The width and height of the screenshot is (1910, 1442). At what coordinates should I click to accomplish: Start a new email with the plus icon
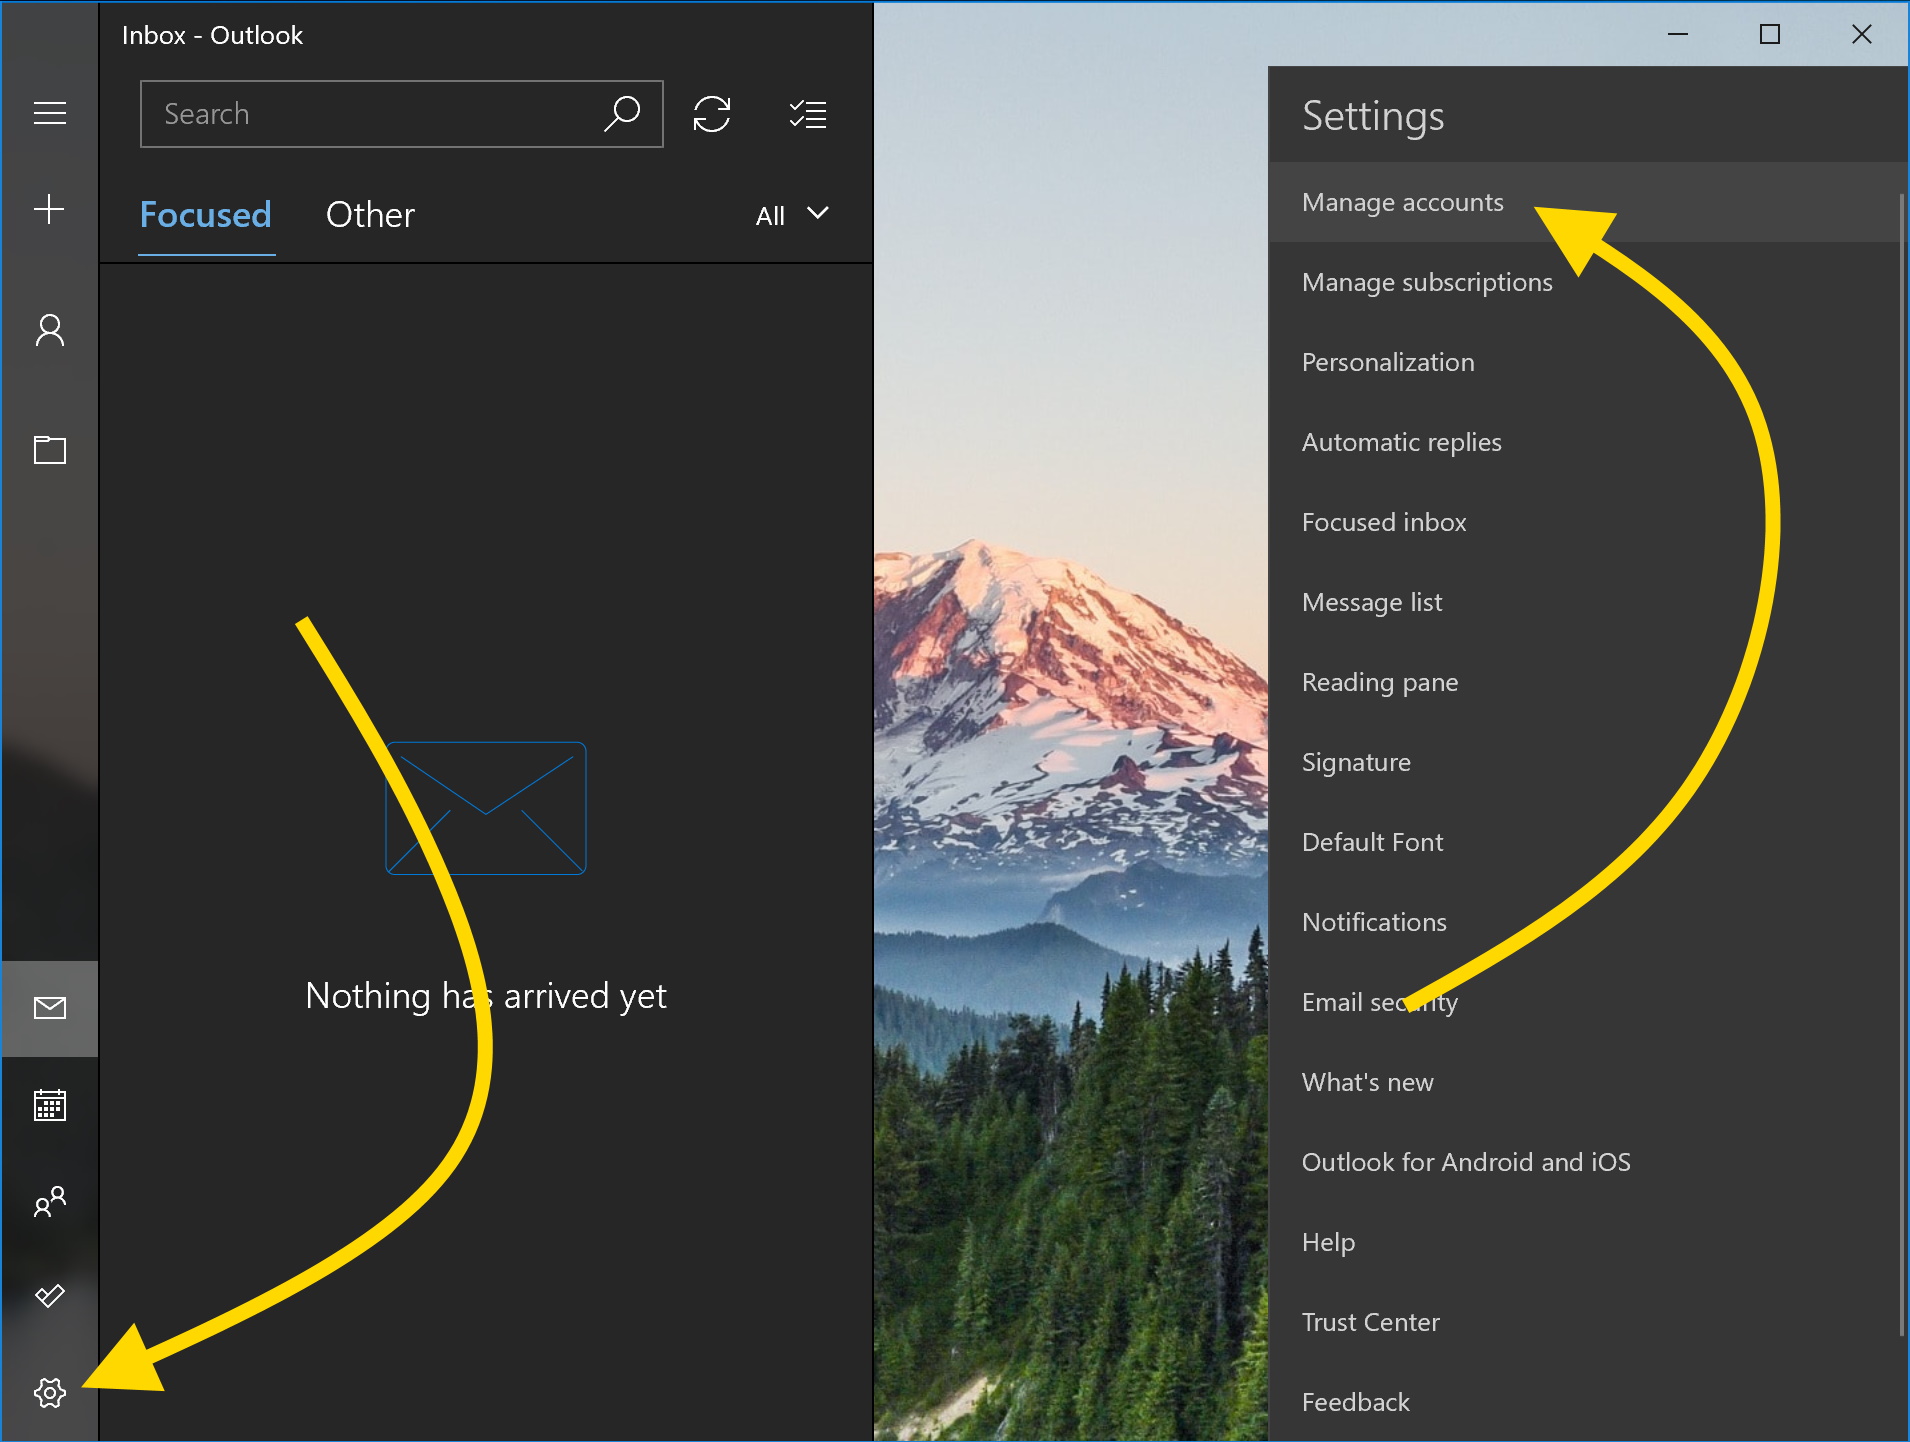[x=49, y=209]
